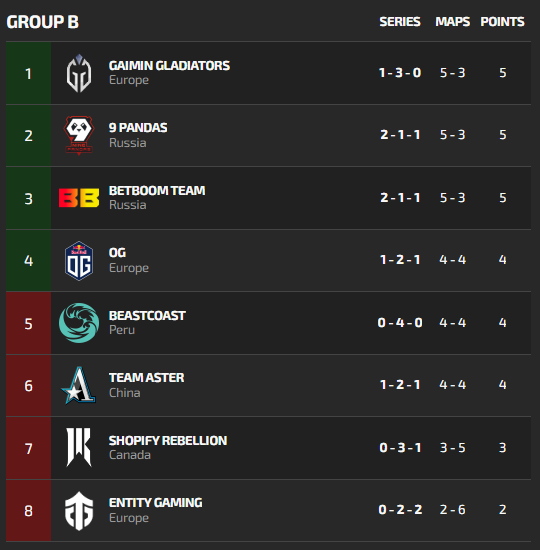The height and width of the screenshot is (550, 540).
Task: Click the Beastcoast wave logo
Action: pos(79,323)
